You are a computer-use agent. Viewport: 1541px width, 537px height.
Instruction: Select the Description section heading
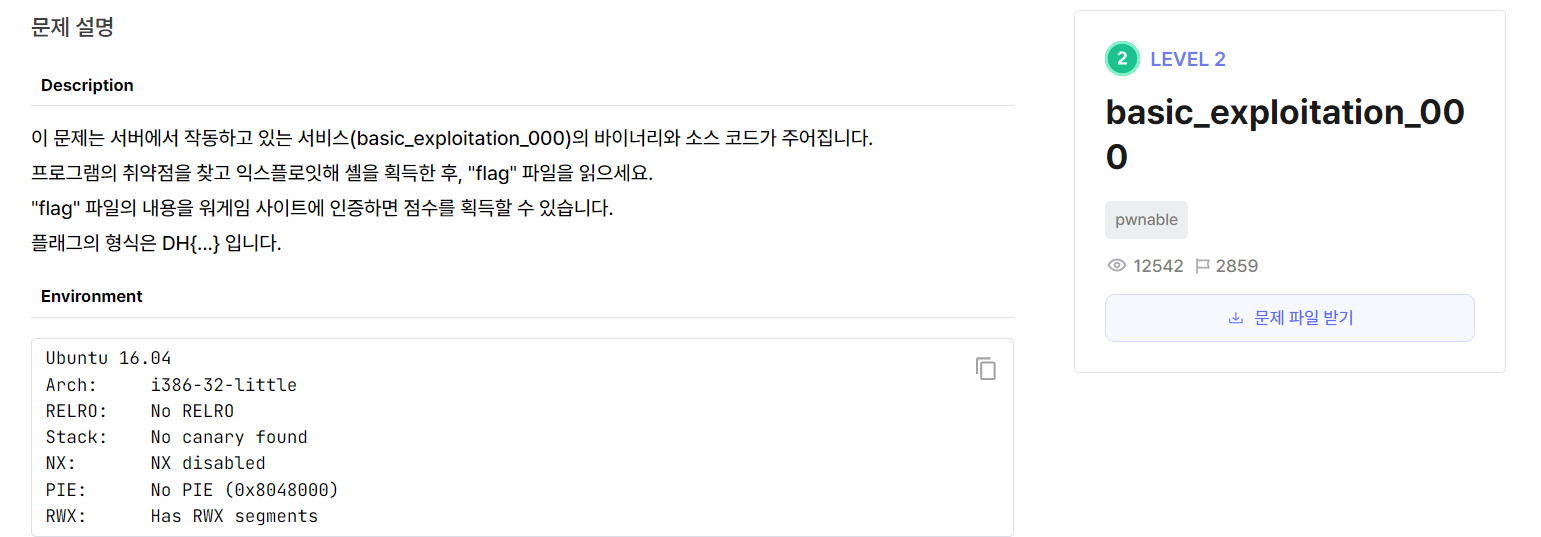tap(87, 86)
